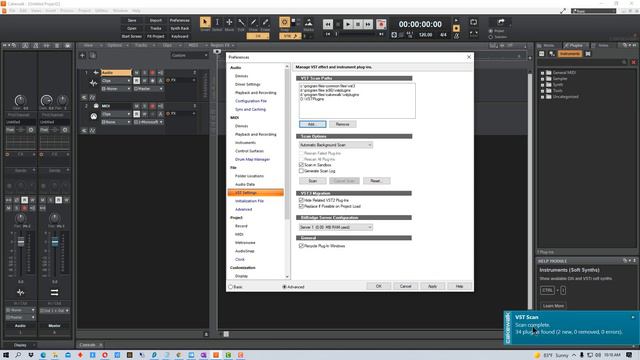Click the Marks icon
Screen dimensions: 640x360
click(309, 23)
